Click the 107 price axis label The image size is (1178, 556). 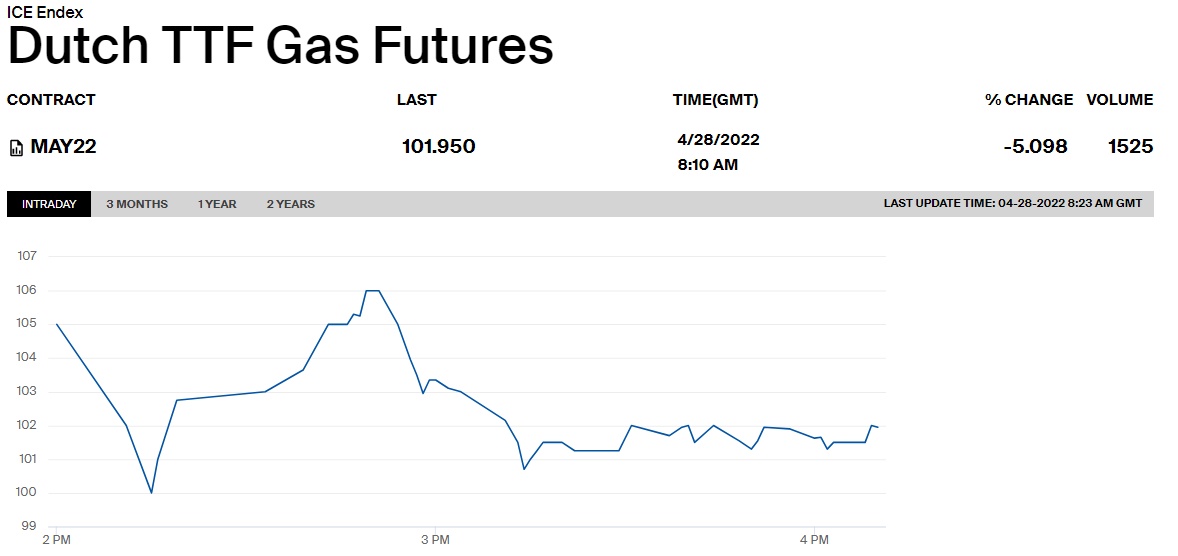pyautogui.click(x=27, y=256)
